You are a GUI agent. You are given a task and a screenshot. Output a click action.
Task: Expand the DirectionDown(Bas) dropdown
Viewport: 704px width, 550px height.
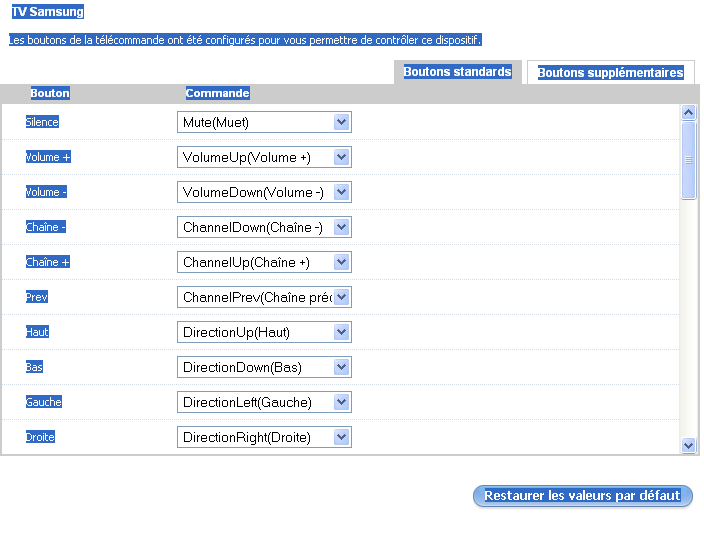341,367
